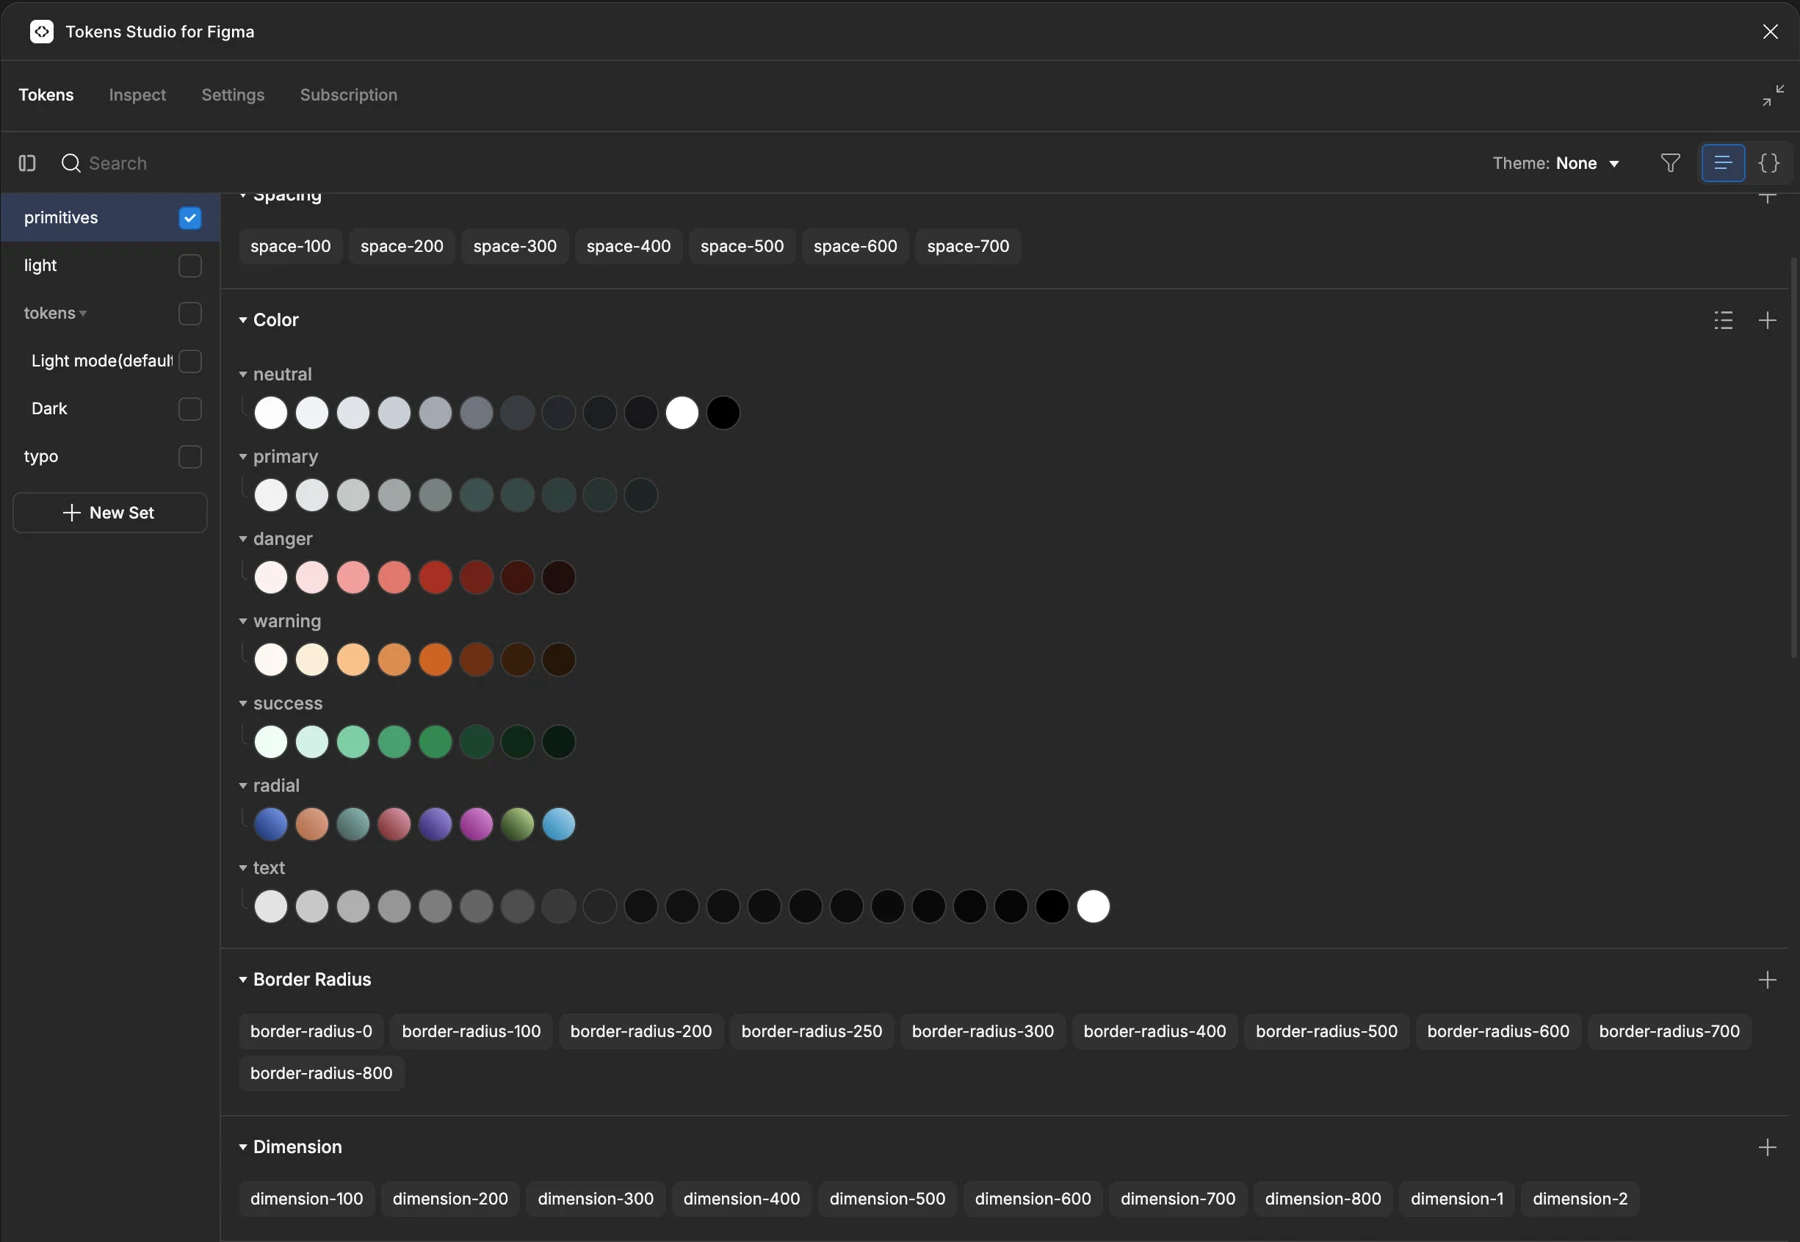The image size is (1800, 1242).
Task: Select the border-radius-250 token
Action: click(x=812, y=1031)
